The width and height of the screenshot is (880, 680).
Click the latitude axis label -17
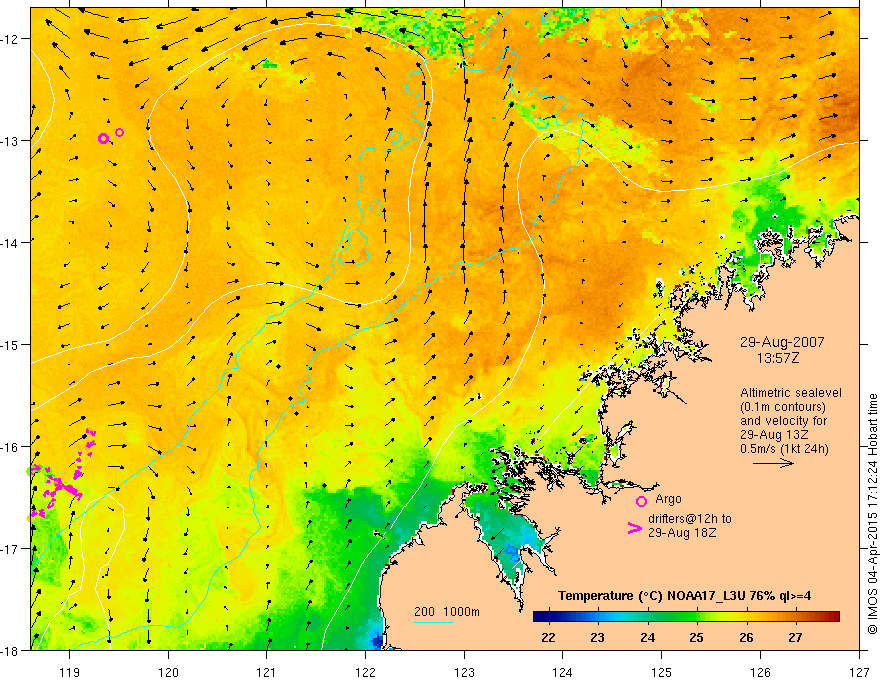pos(11,549)
